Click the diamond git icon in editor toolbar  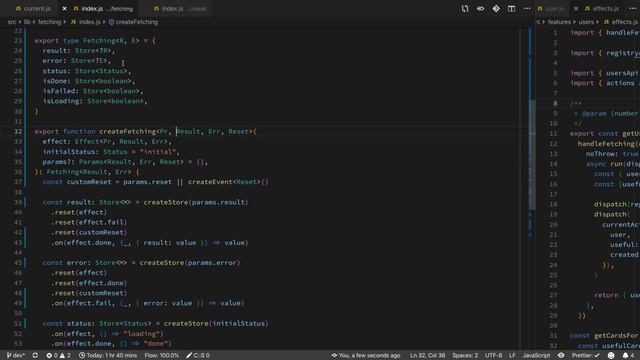point(496,9)
